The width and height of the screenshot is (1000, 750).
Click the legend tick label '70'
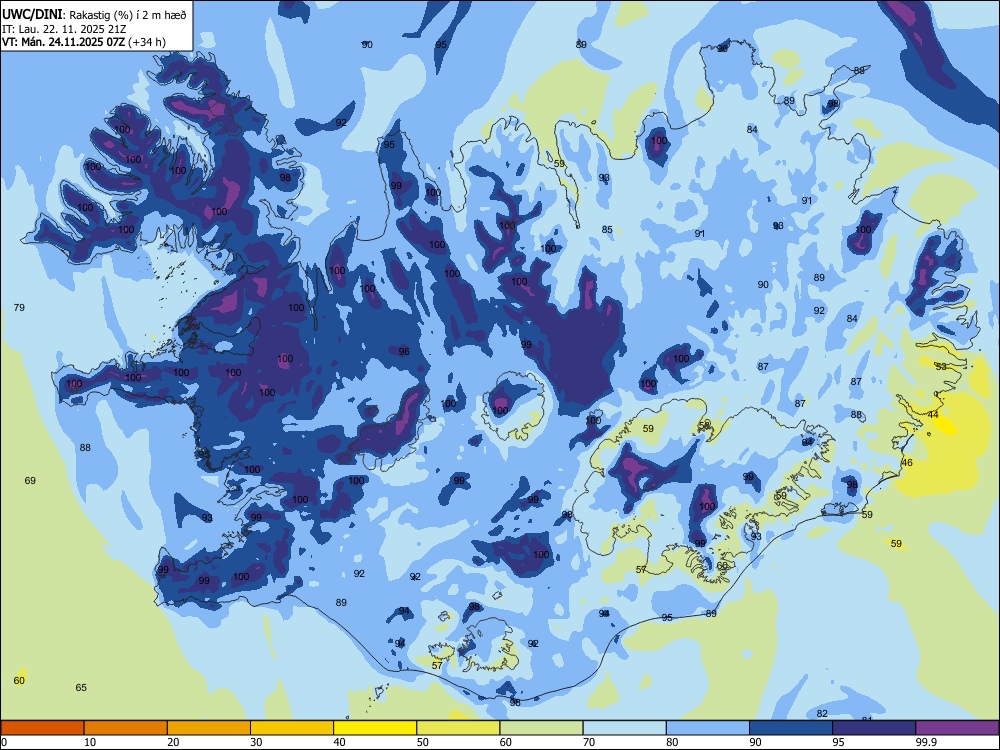(589, 742)
